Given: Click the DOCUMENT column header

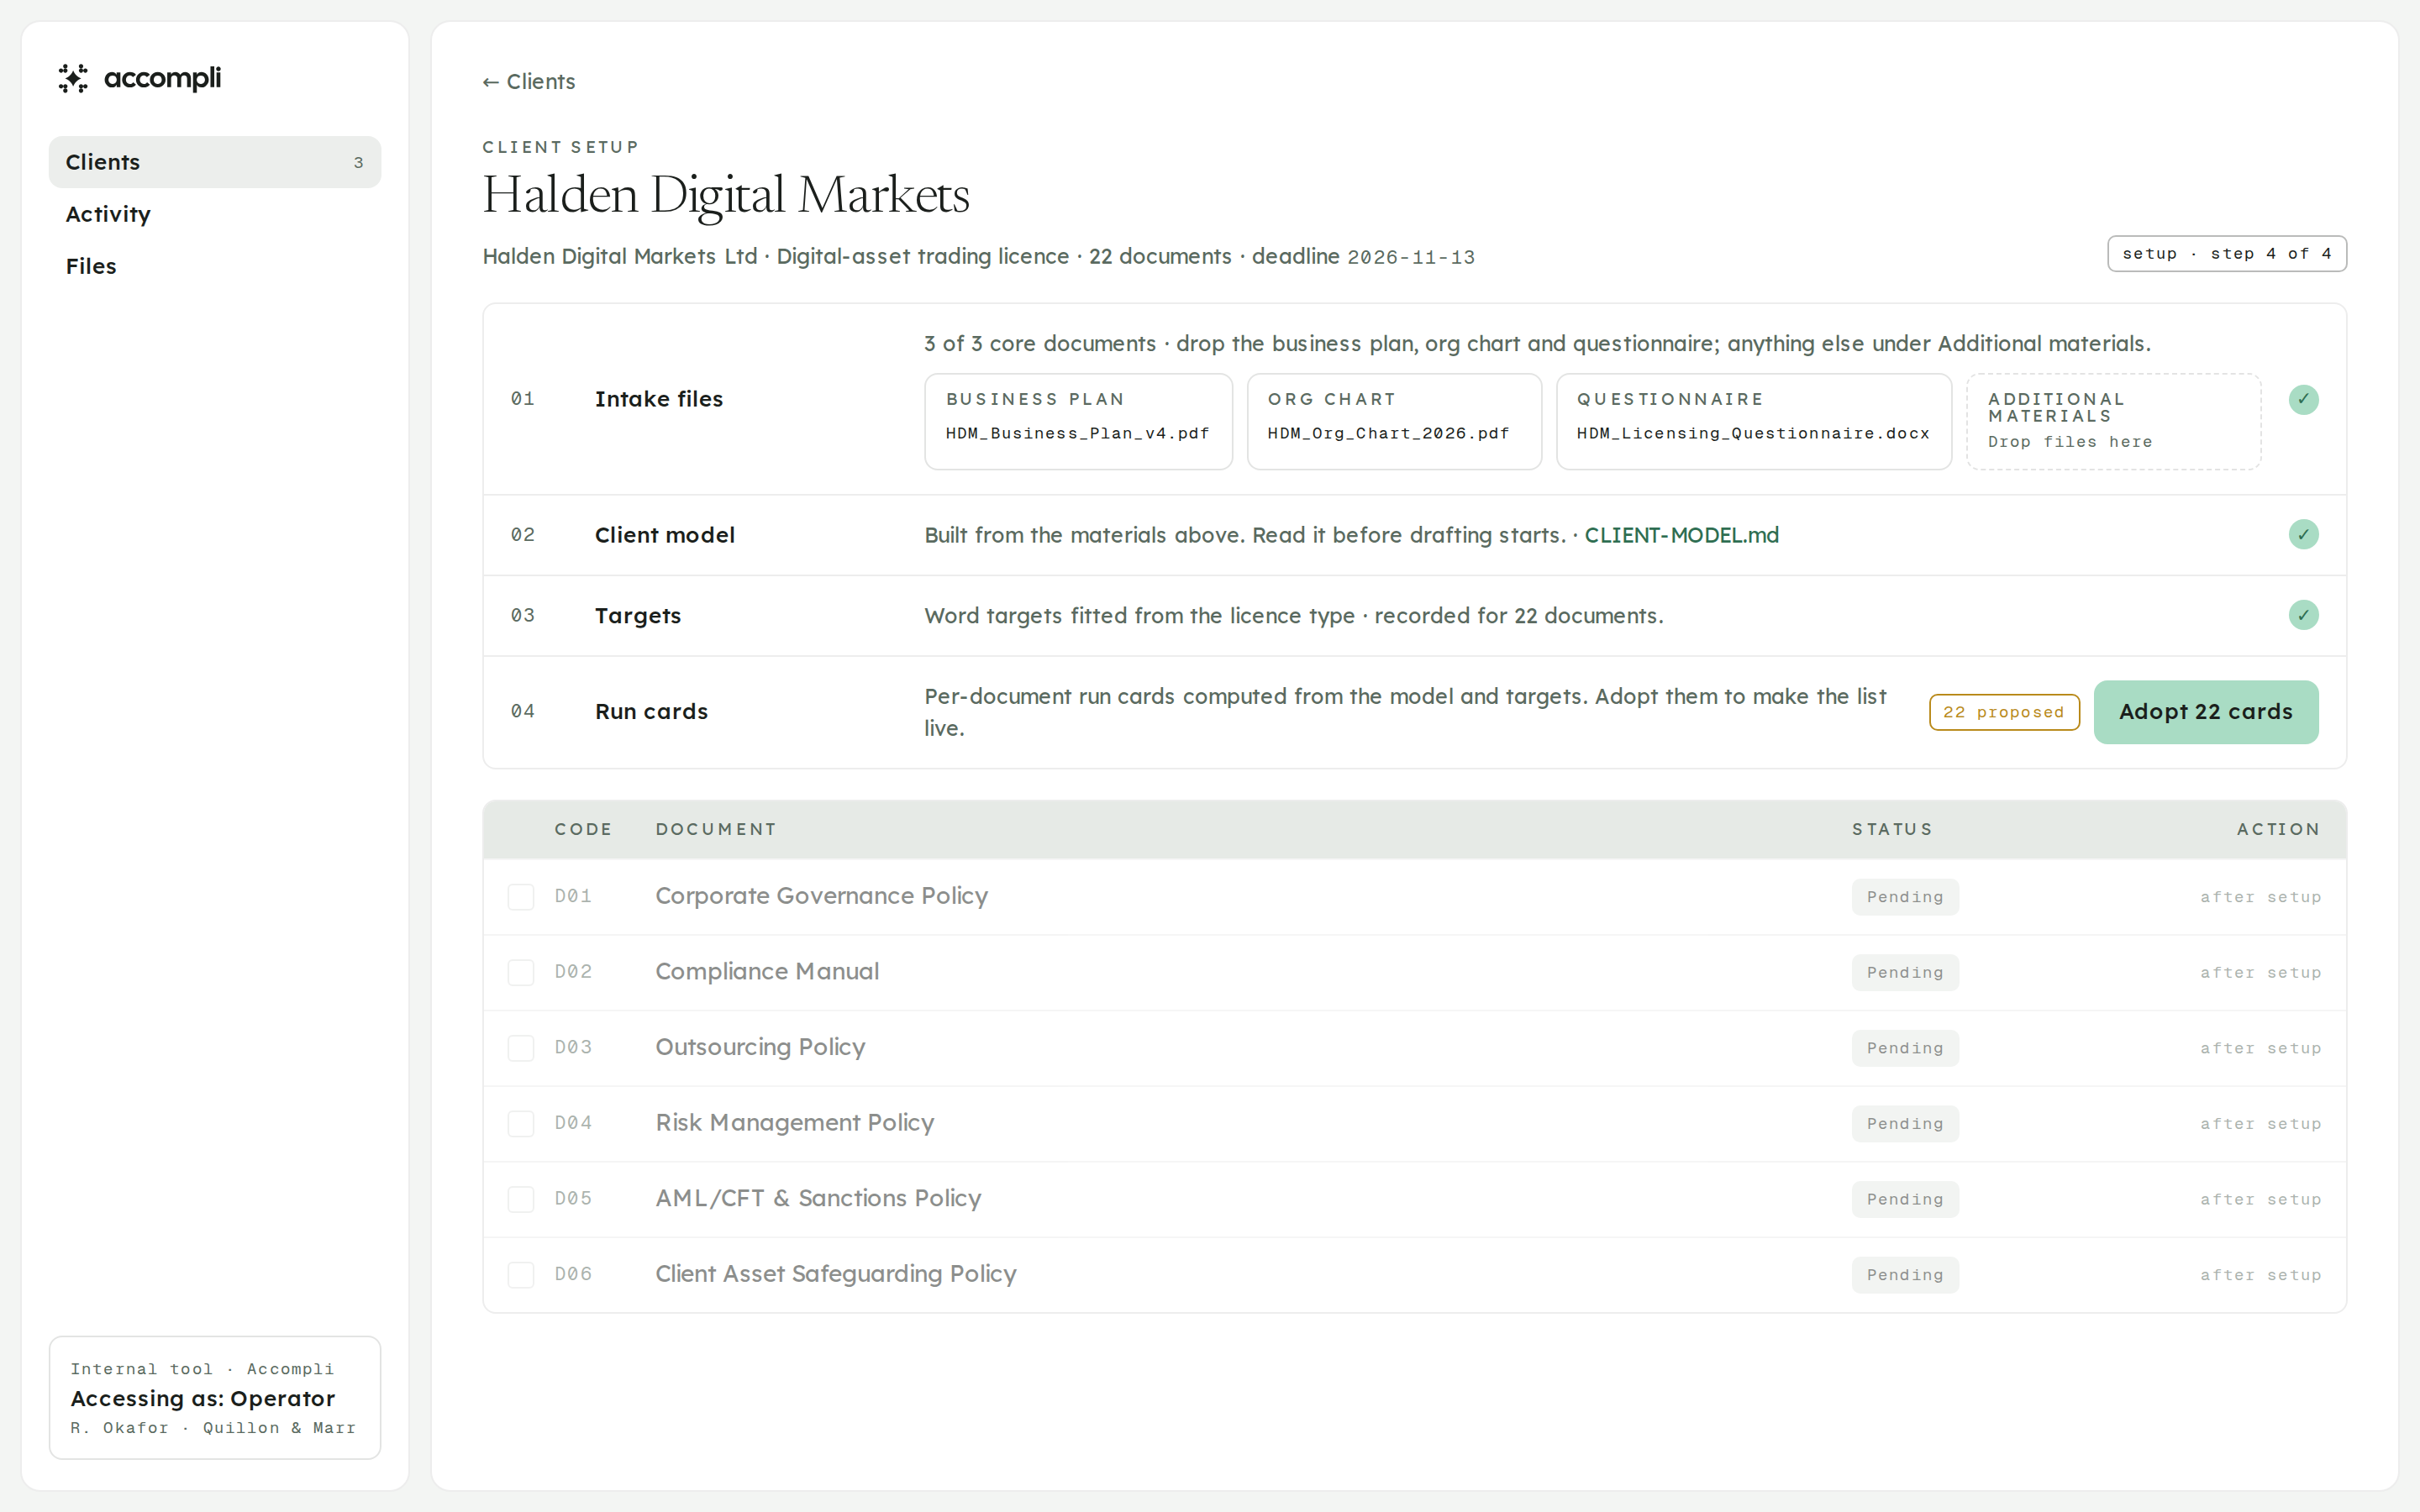Looking at the screenshot, I should point(716,829).
